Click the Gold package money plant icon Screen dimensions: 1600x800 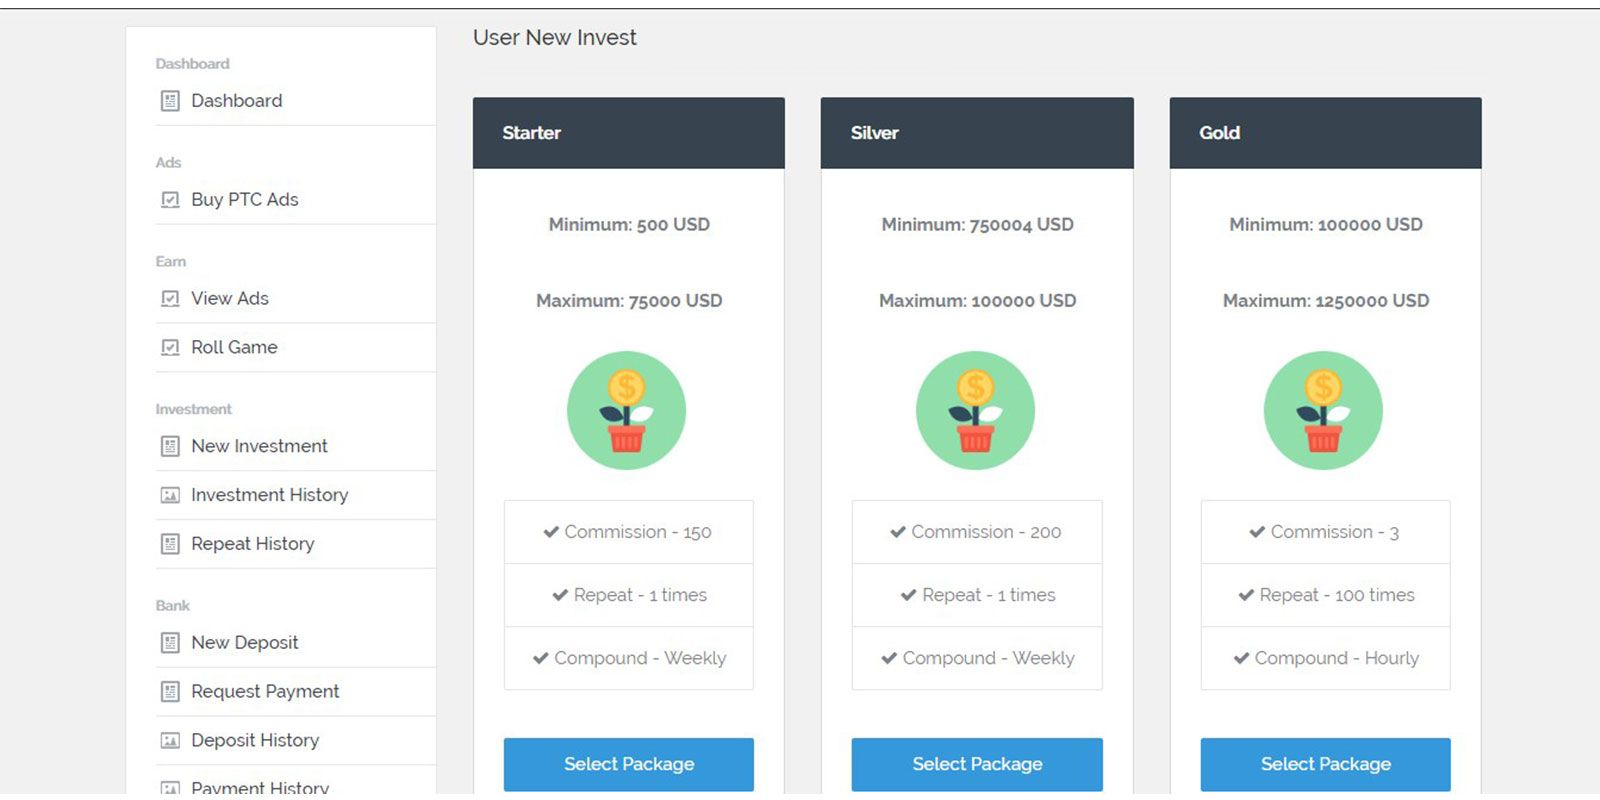click(1323, 410)
